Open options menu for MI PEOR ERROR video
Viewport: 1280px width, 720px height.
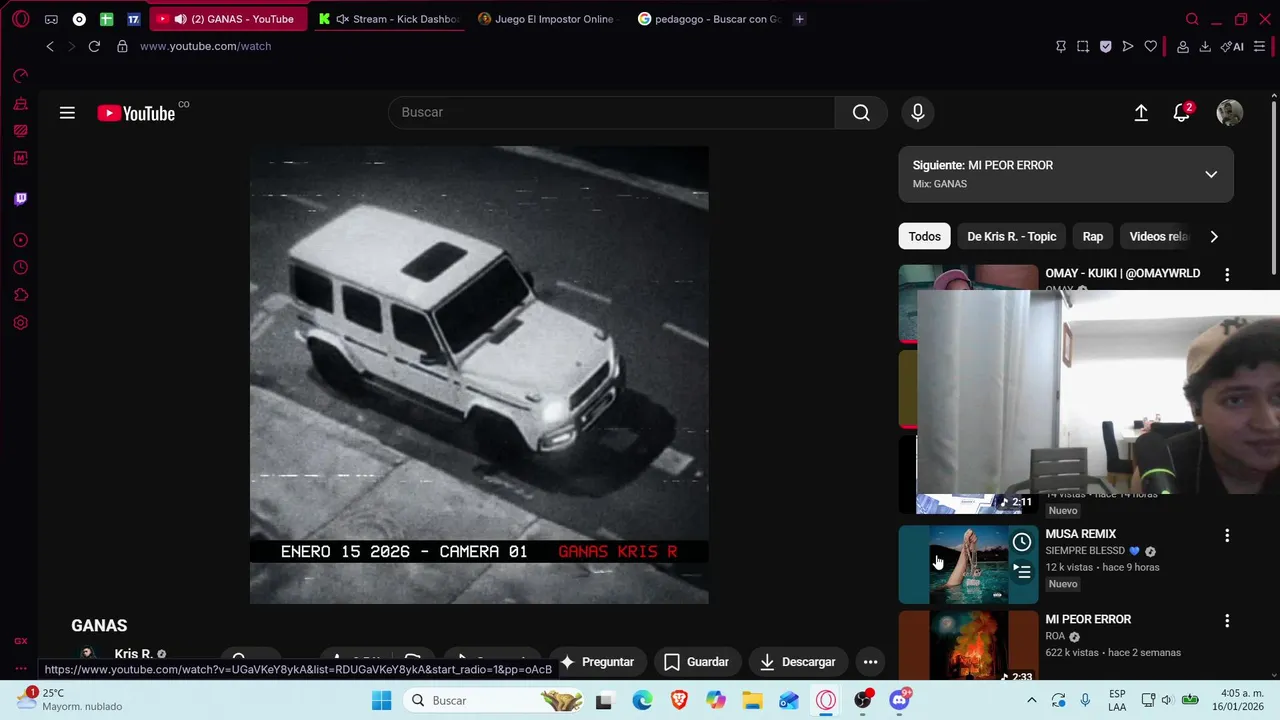[1227, 621]
